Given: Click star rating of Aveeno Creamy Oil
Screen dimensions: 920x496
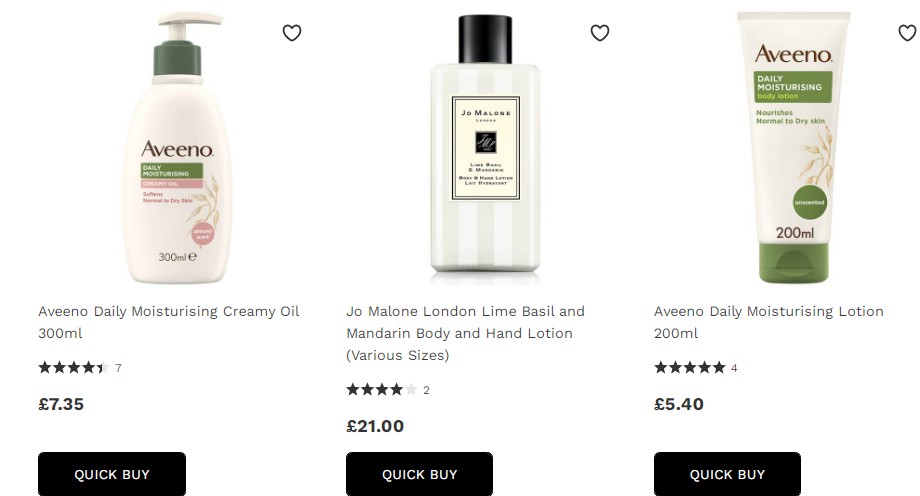Looking at the screenshot, I should click(72, 368).
